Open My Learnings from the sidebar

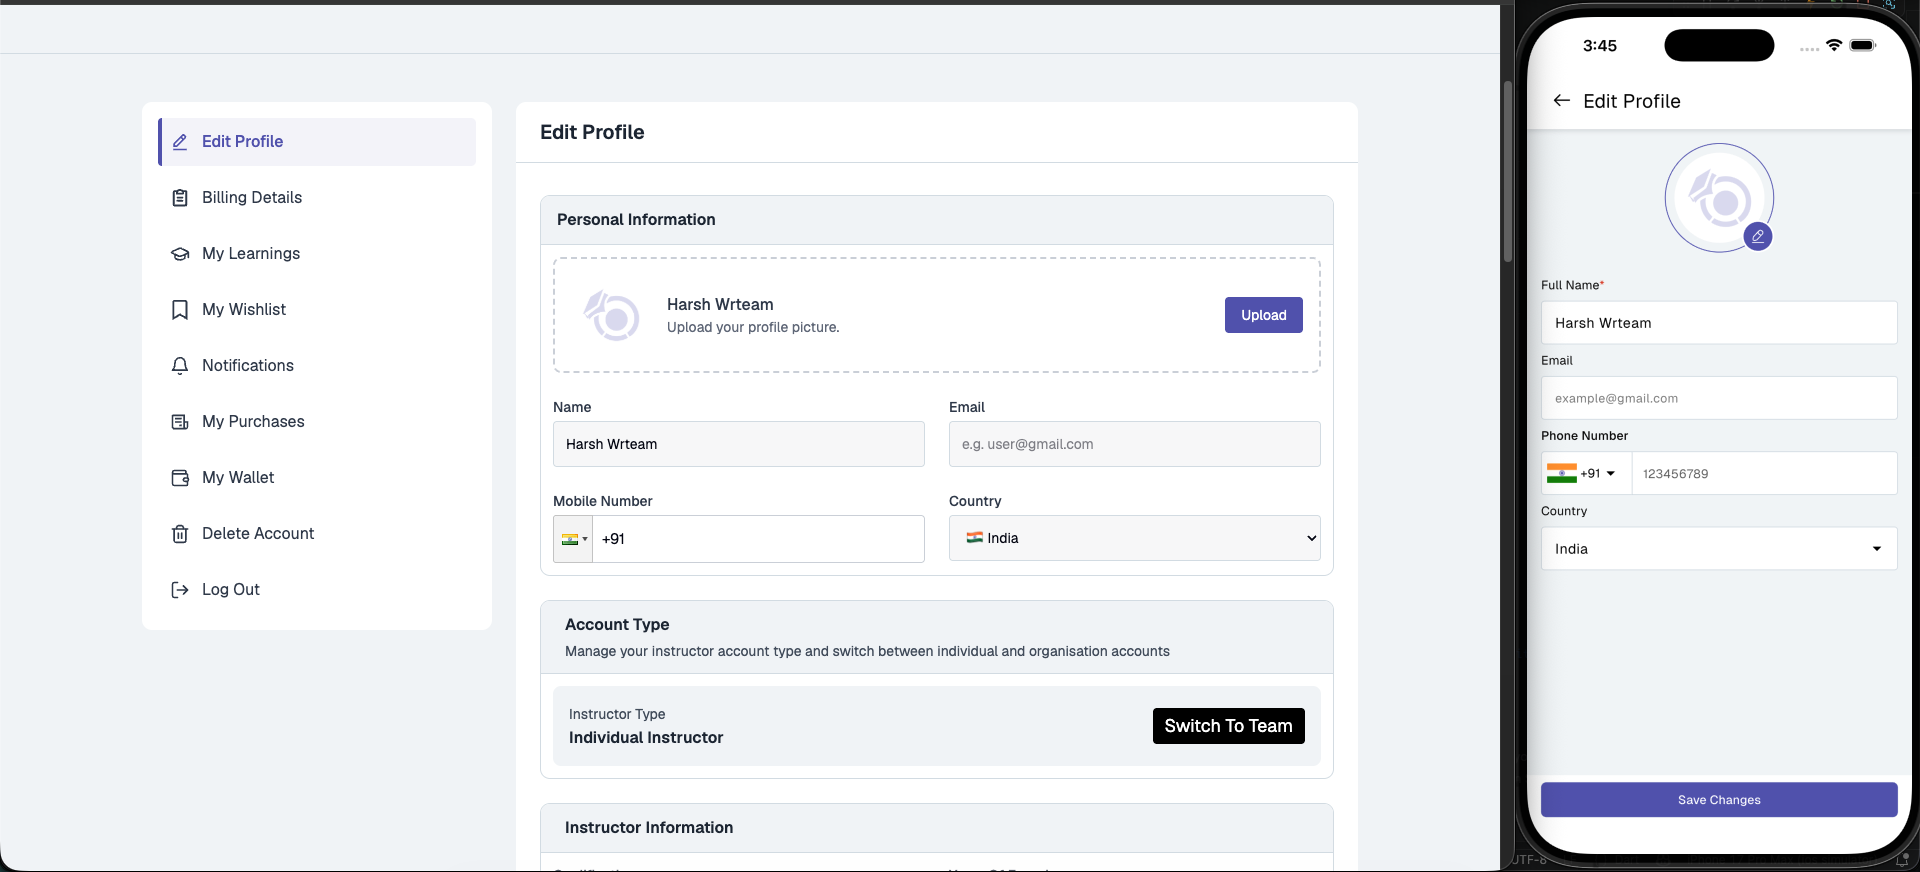pyautogui.click(x=317, y=254)
